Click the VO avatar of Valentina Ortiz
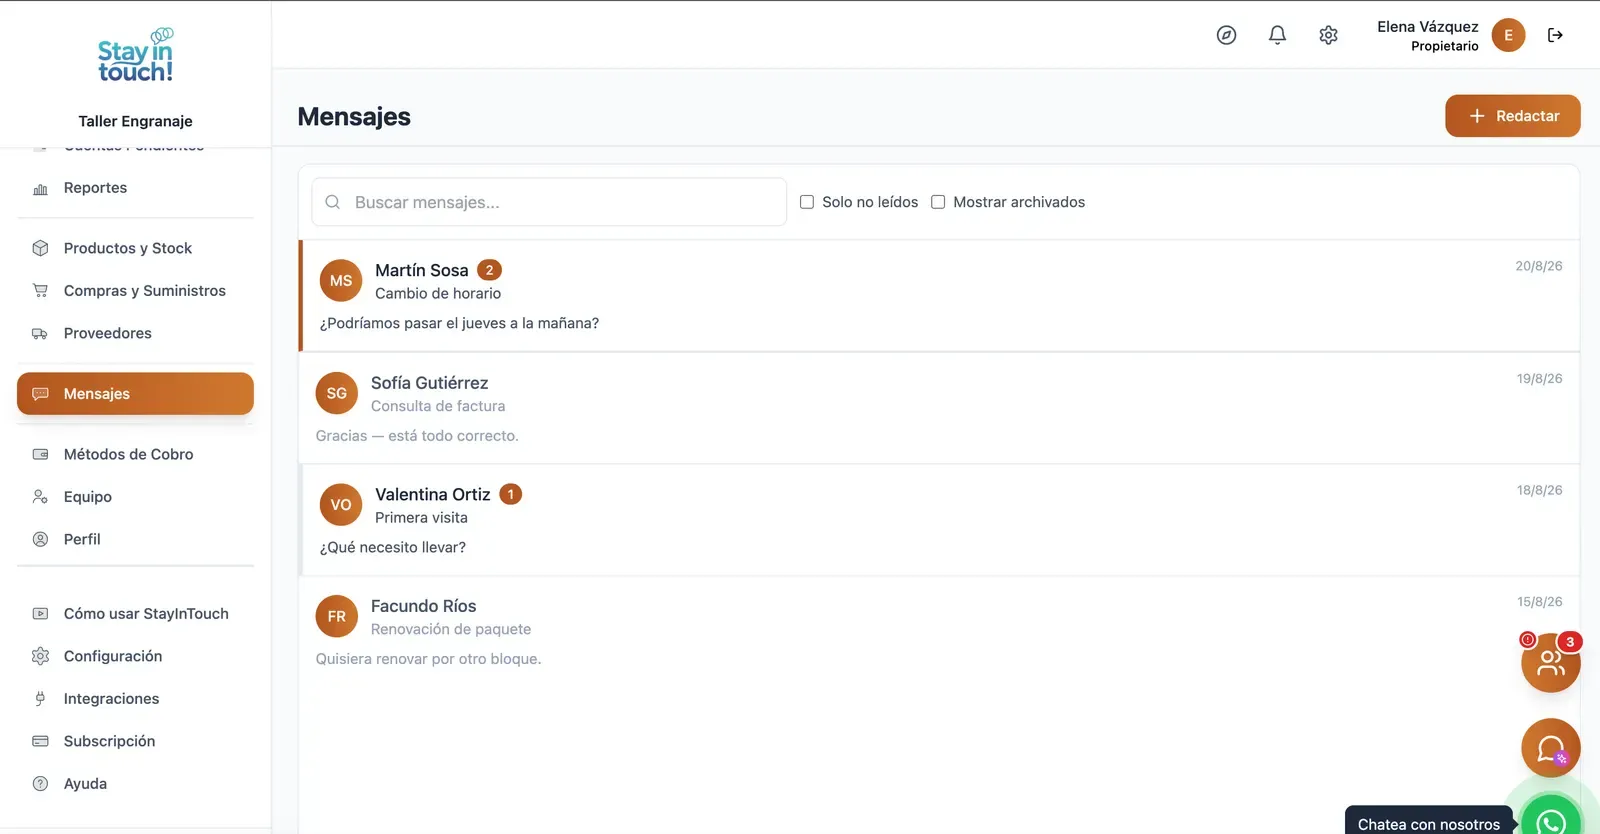Viewport: 1600px width, 834px height. click(341, 505)
